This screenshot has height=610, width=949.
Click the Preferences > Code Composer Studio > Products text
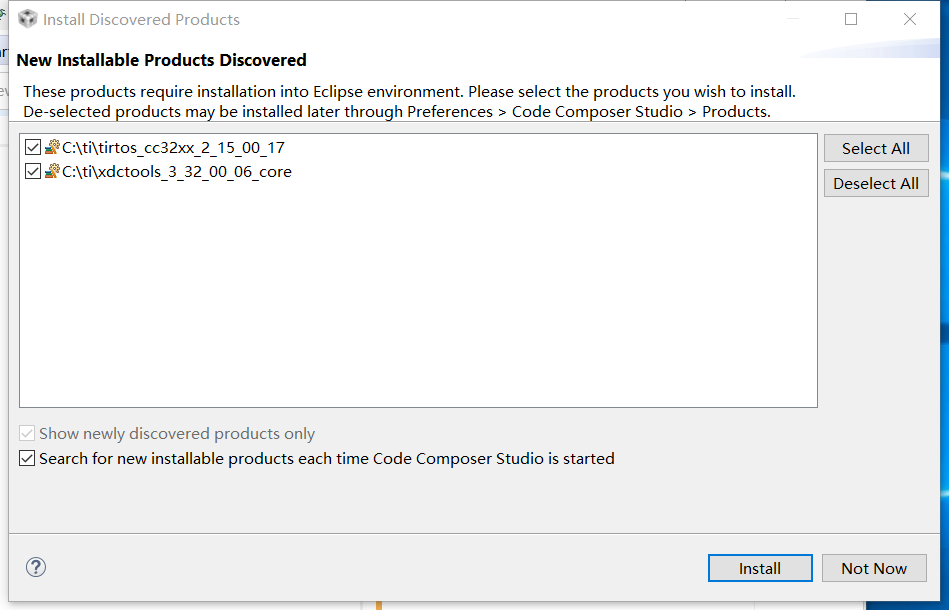(588, 111)
